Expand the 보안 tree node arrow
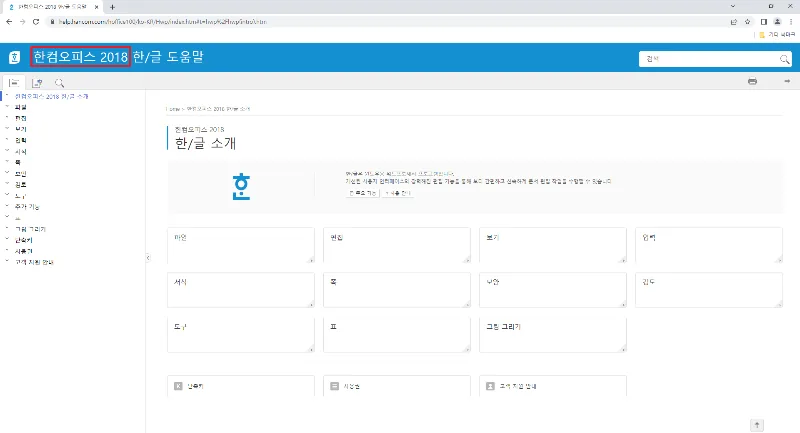This screenshot has height=433, width=800. pos(7,173)
